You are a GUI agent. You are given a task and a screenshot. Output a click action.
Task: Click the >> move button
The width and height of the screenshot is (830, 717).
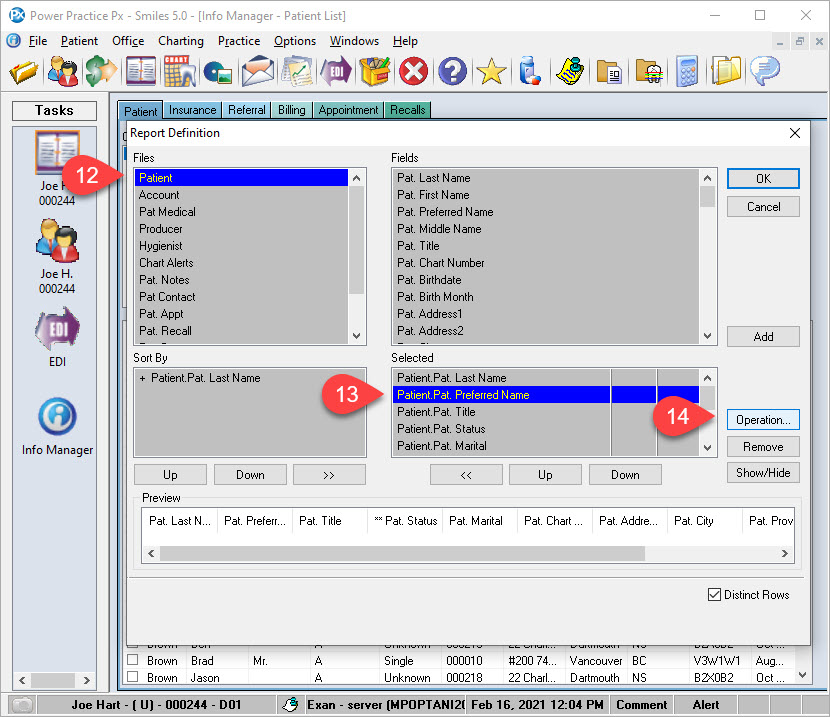329,475
